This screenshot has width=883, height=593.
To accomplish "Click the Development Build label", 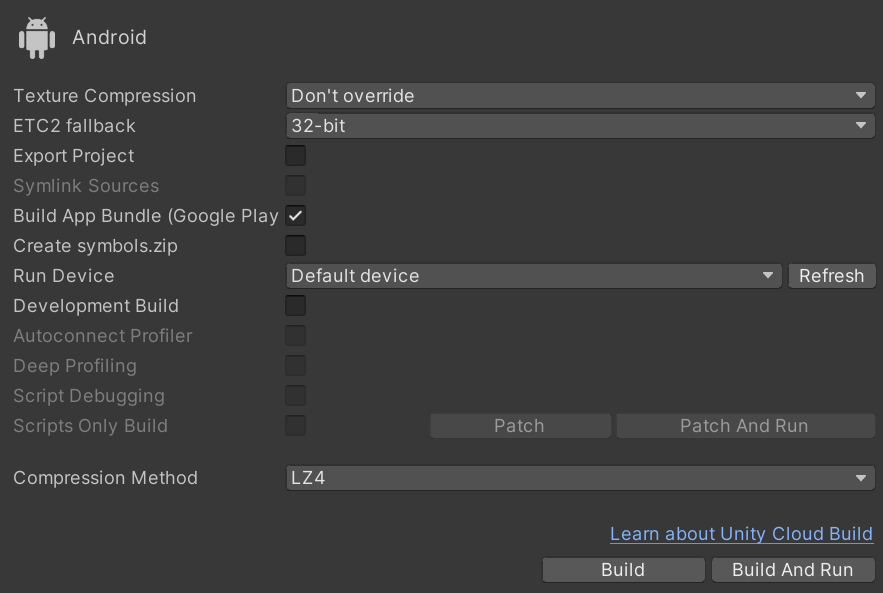I will 96,306.
